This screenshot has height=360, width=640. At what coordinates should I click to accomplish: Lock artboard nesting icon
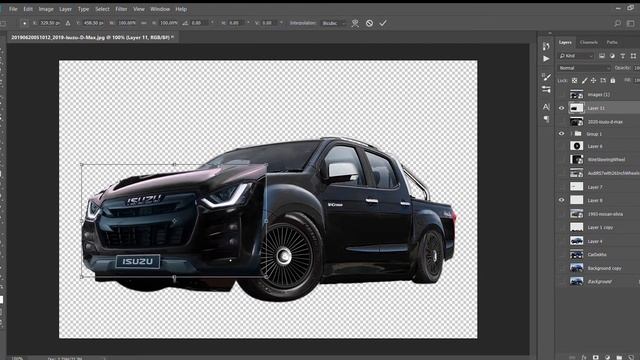[603, 81]
